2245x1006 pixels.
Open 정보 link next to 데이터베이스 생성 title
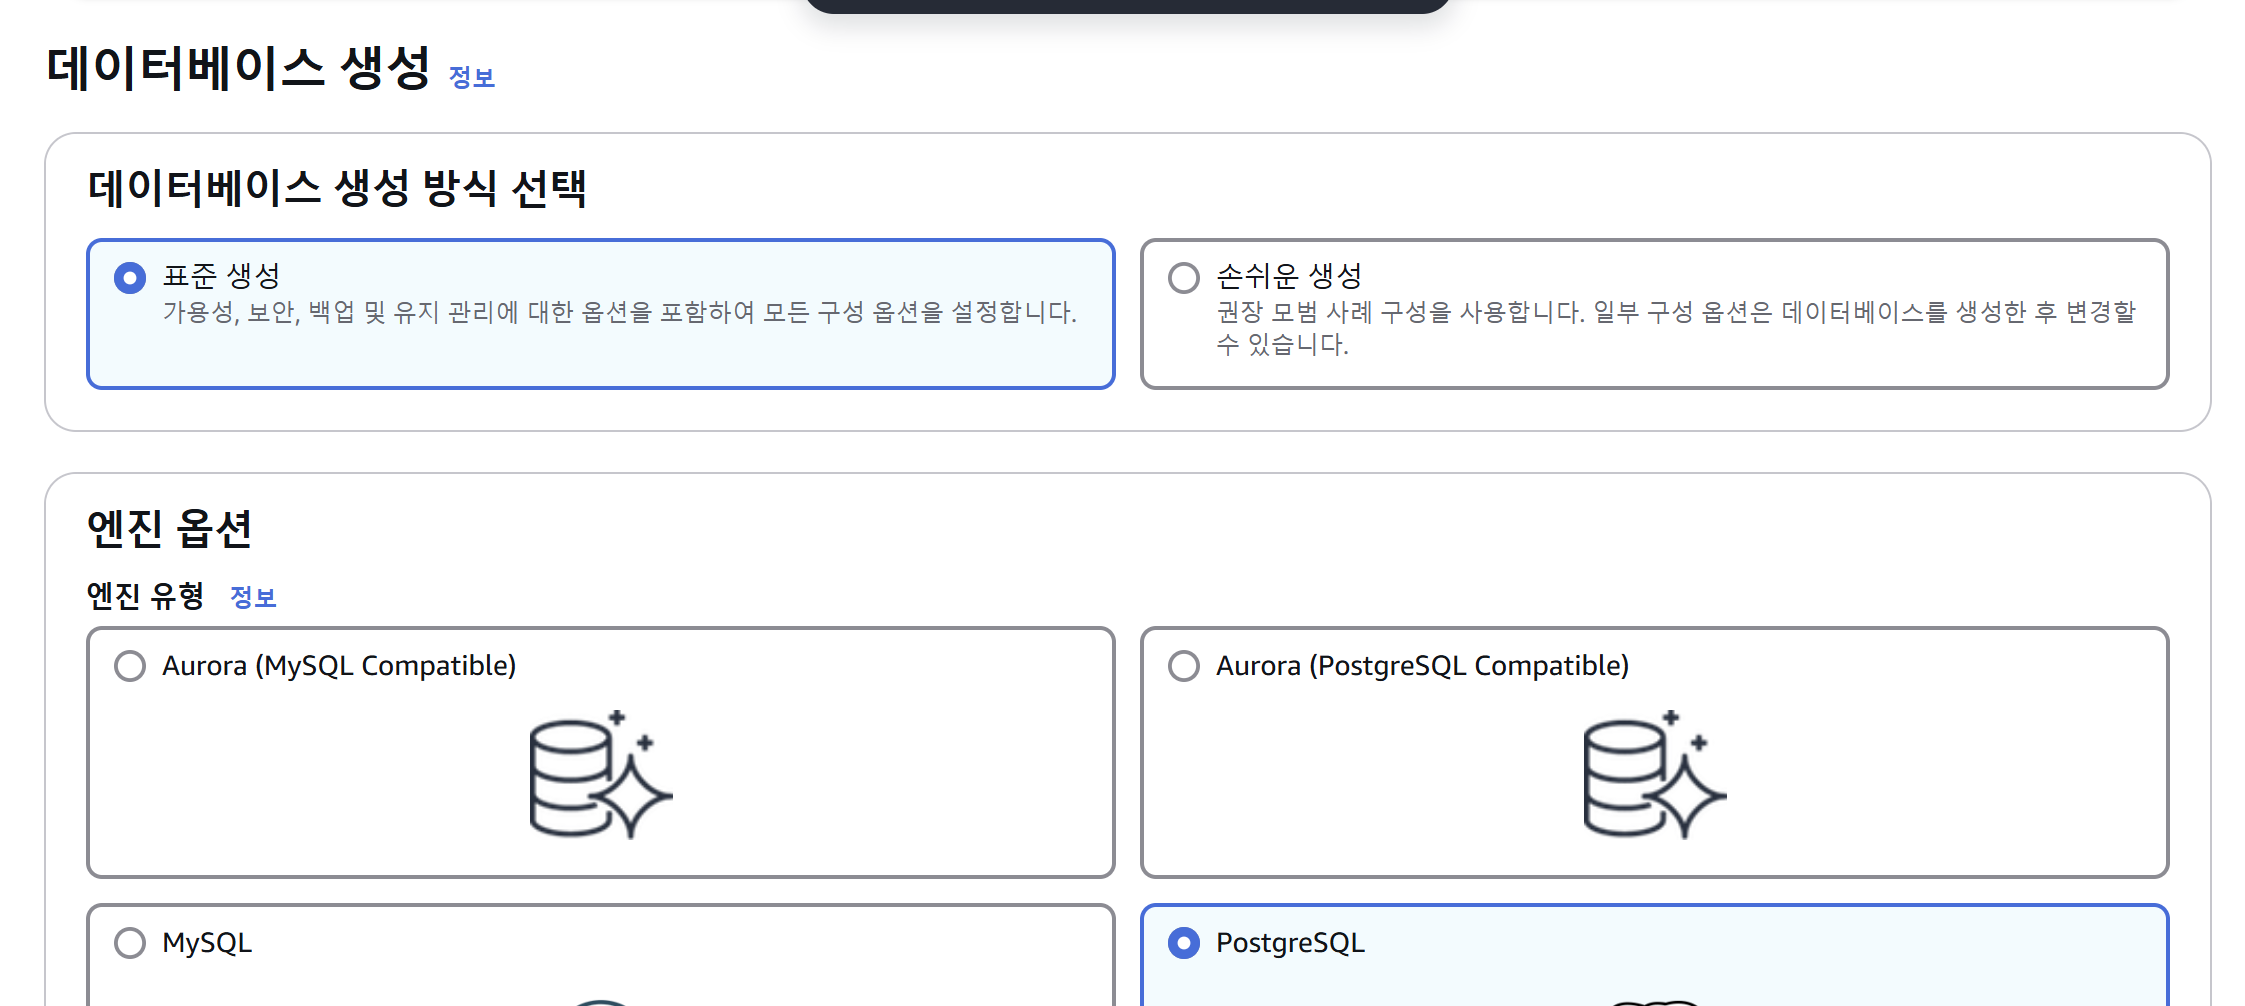click(x=472, y=77)
